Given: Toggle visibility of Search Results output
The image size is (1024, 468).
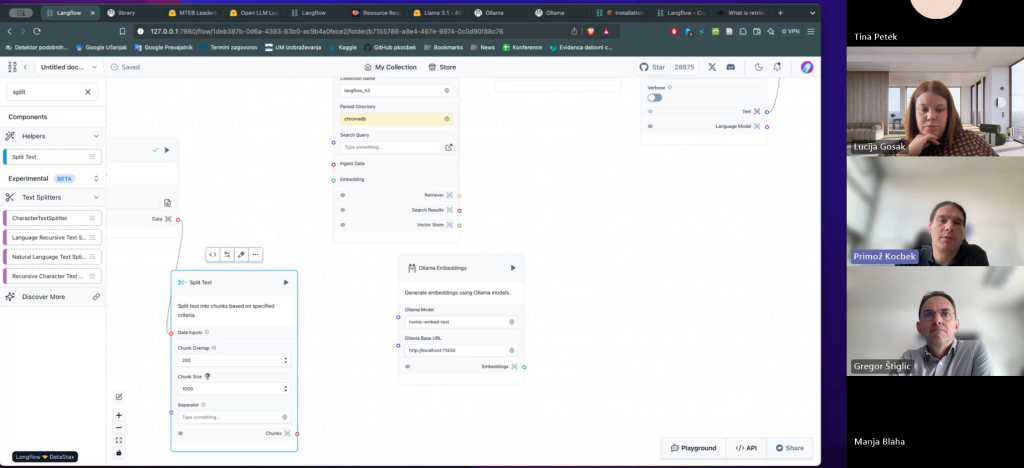Looking at the screenshot, I should point(343,210).
